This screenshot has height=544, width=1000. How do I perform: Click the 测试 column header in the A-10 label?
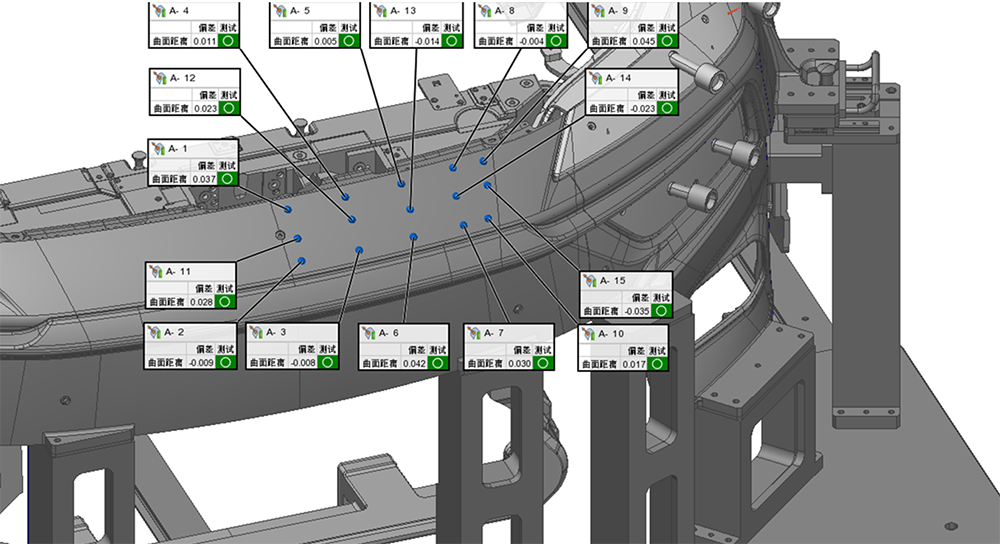pyautogui.click(x=658, y=349)
